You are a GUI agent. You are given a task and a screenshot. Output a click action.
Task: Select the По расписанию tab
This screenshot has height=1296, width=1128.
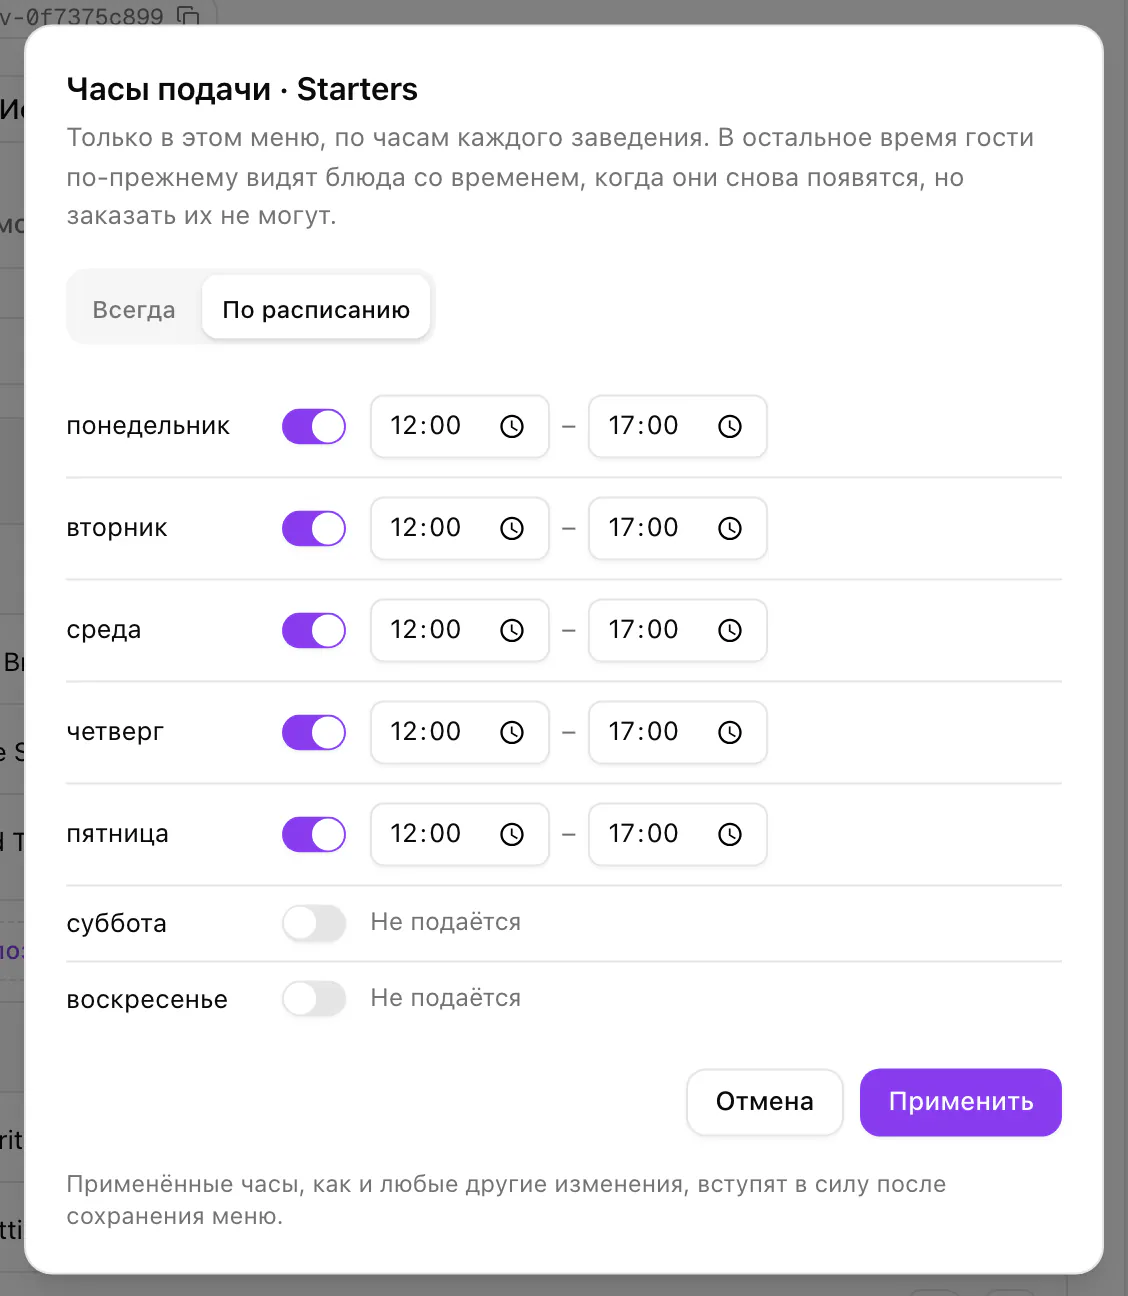[316, 310]
